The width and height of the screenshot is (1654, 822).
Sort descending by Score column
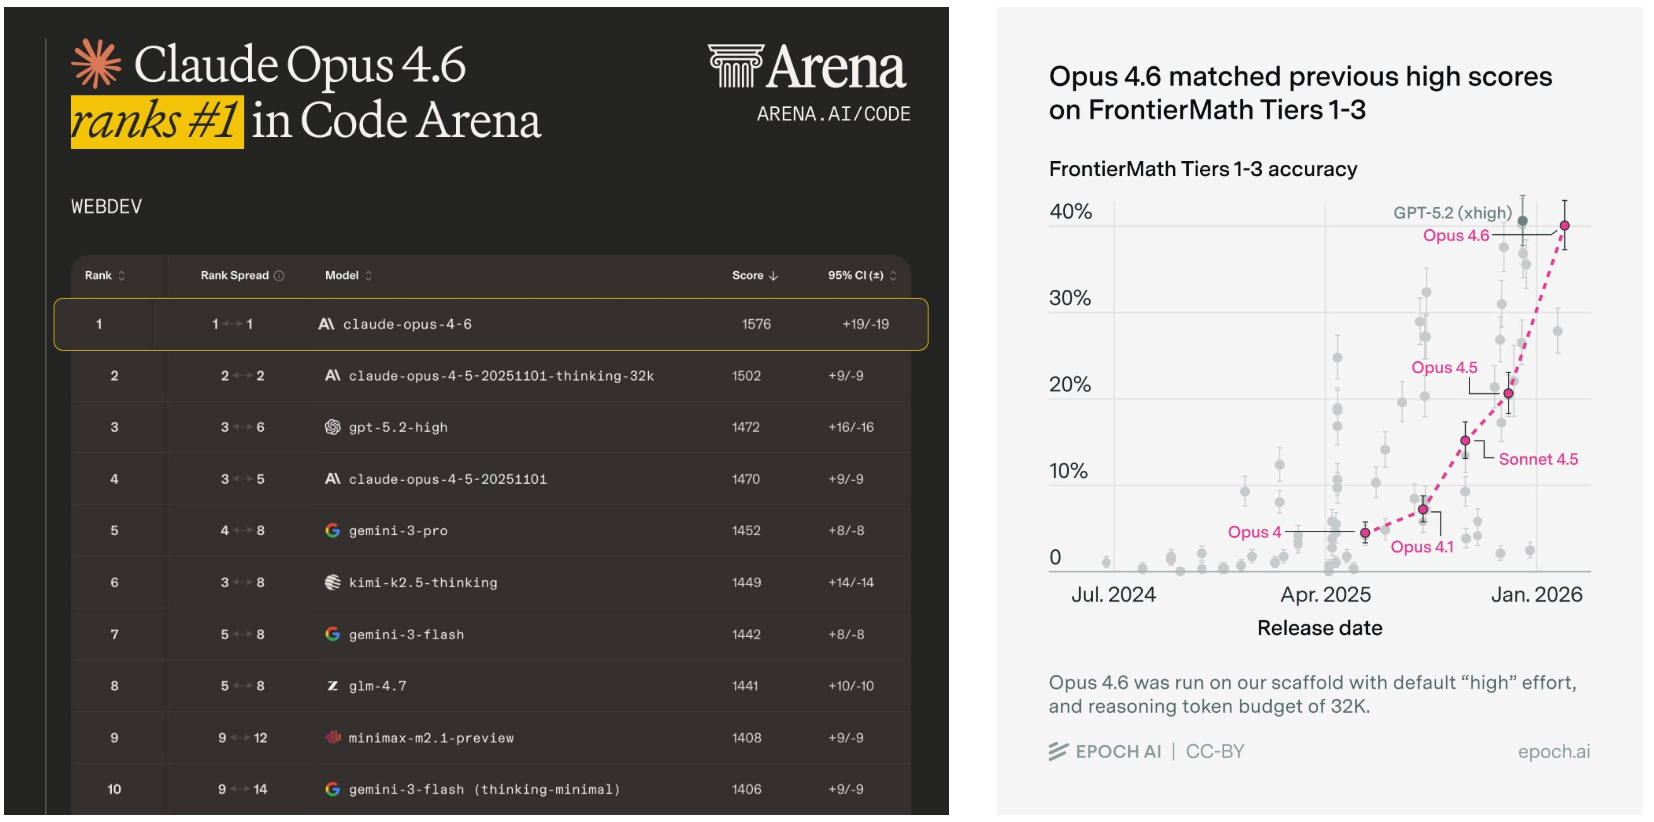click(754, 276)
